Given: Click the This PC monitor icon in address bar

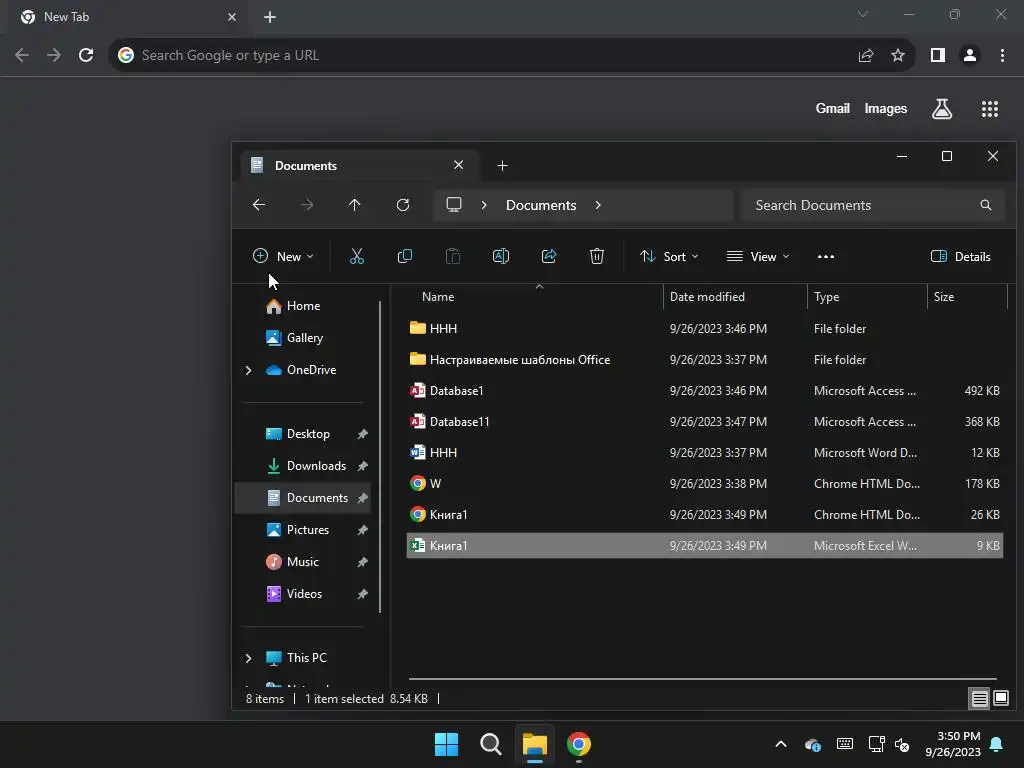Looking at the screenshot, I should point(454,205).
